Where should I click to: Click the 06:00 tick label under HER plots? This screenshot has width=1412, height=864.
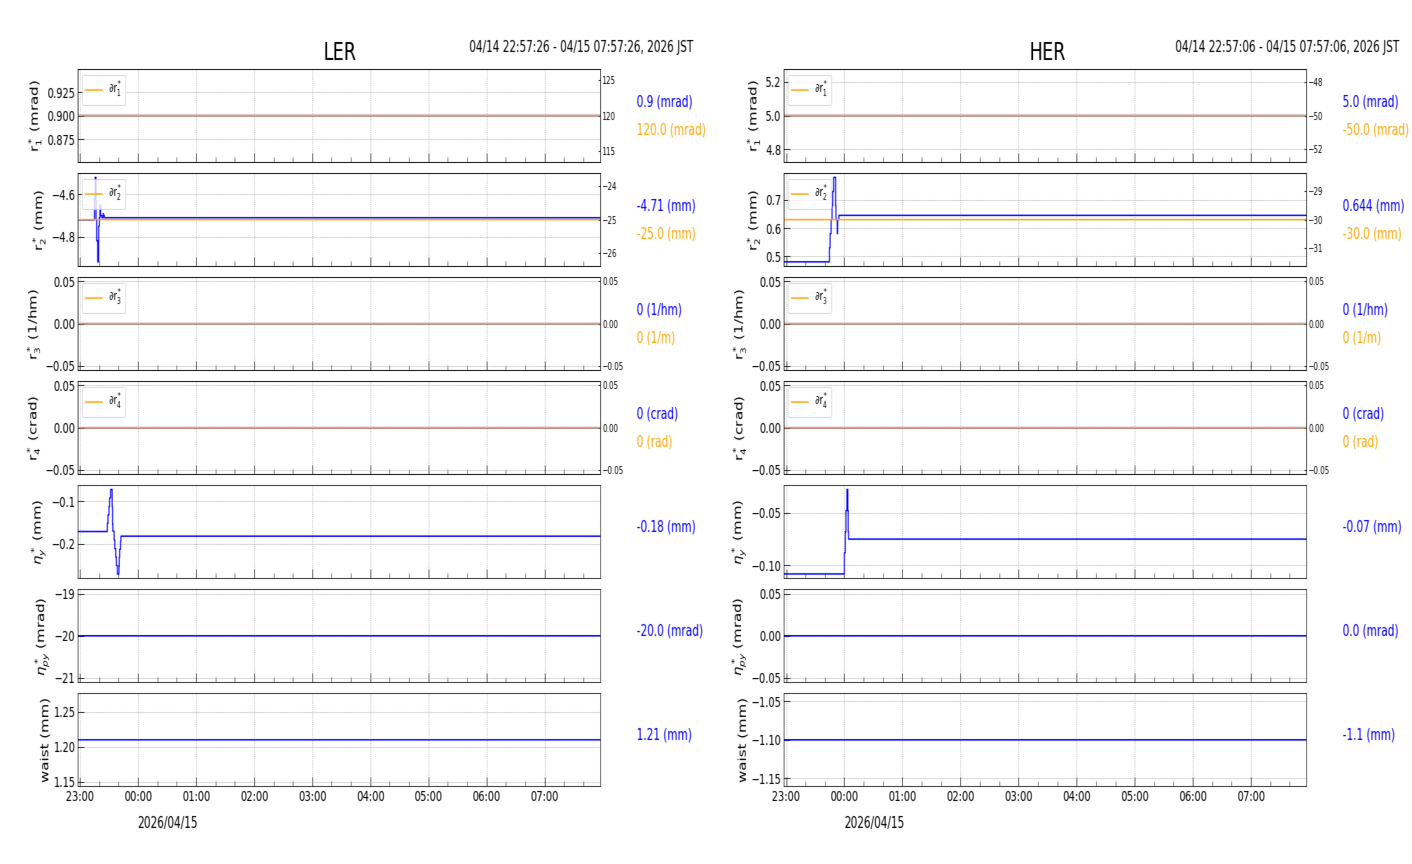[x=1193, y=797]
